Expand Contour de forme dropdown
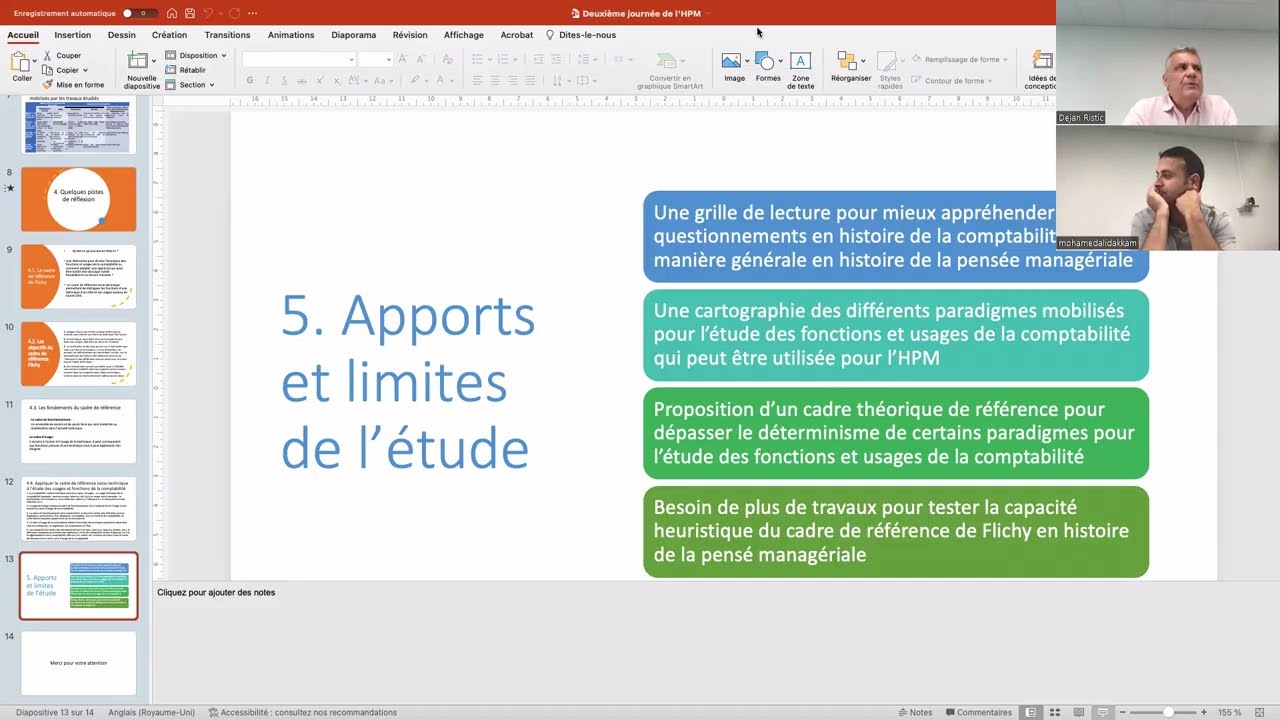 click(x=992, y=81)
